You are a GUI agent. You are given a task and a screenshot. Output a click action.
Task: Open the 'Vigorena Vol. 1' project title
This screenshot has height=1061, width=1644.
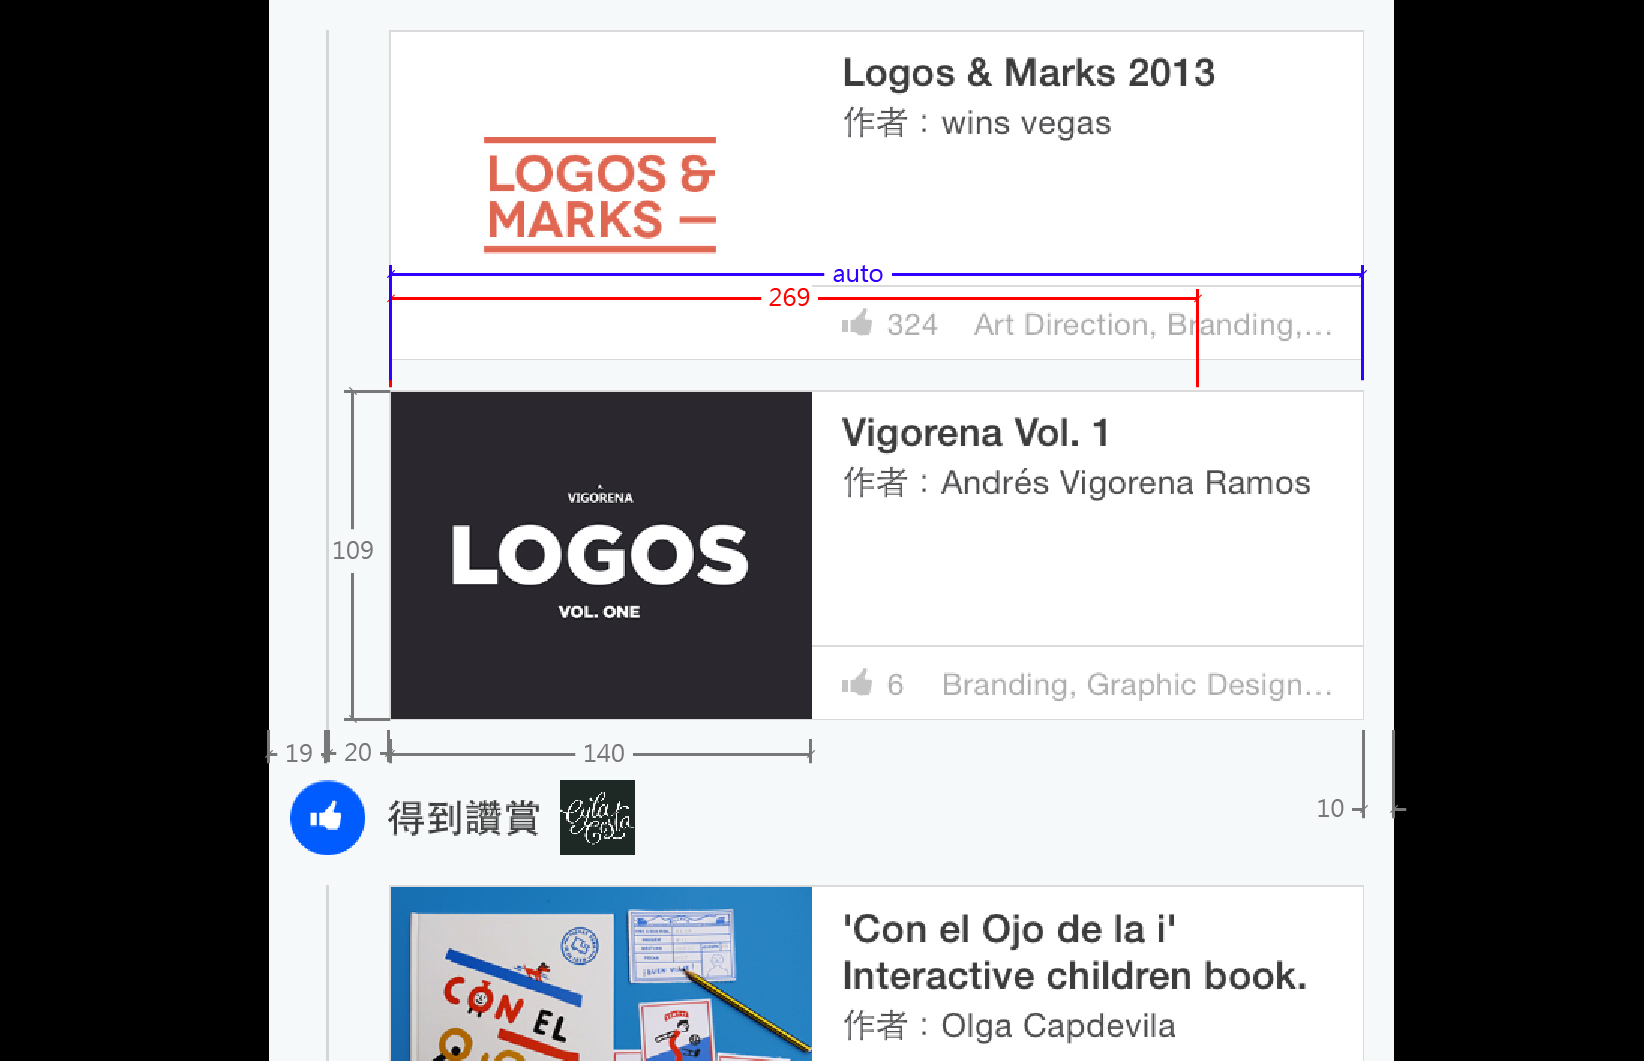tap(975, 433)
